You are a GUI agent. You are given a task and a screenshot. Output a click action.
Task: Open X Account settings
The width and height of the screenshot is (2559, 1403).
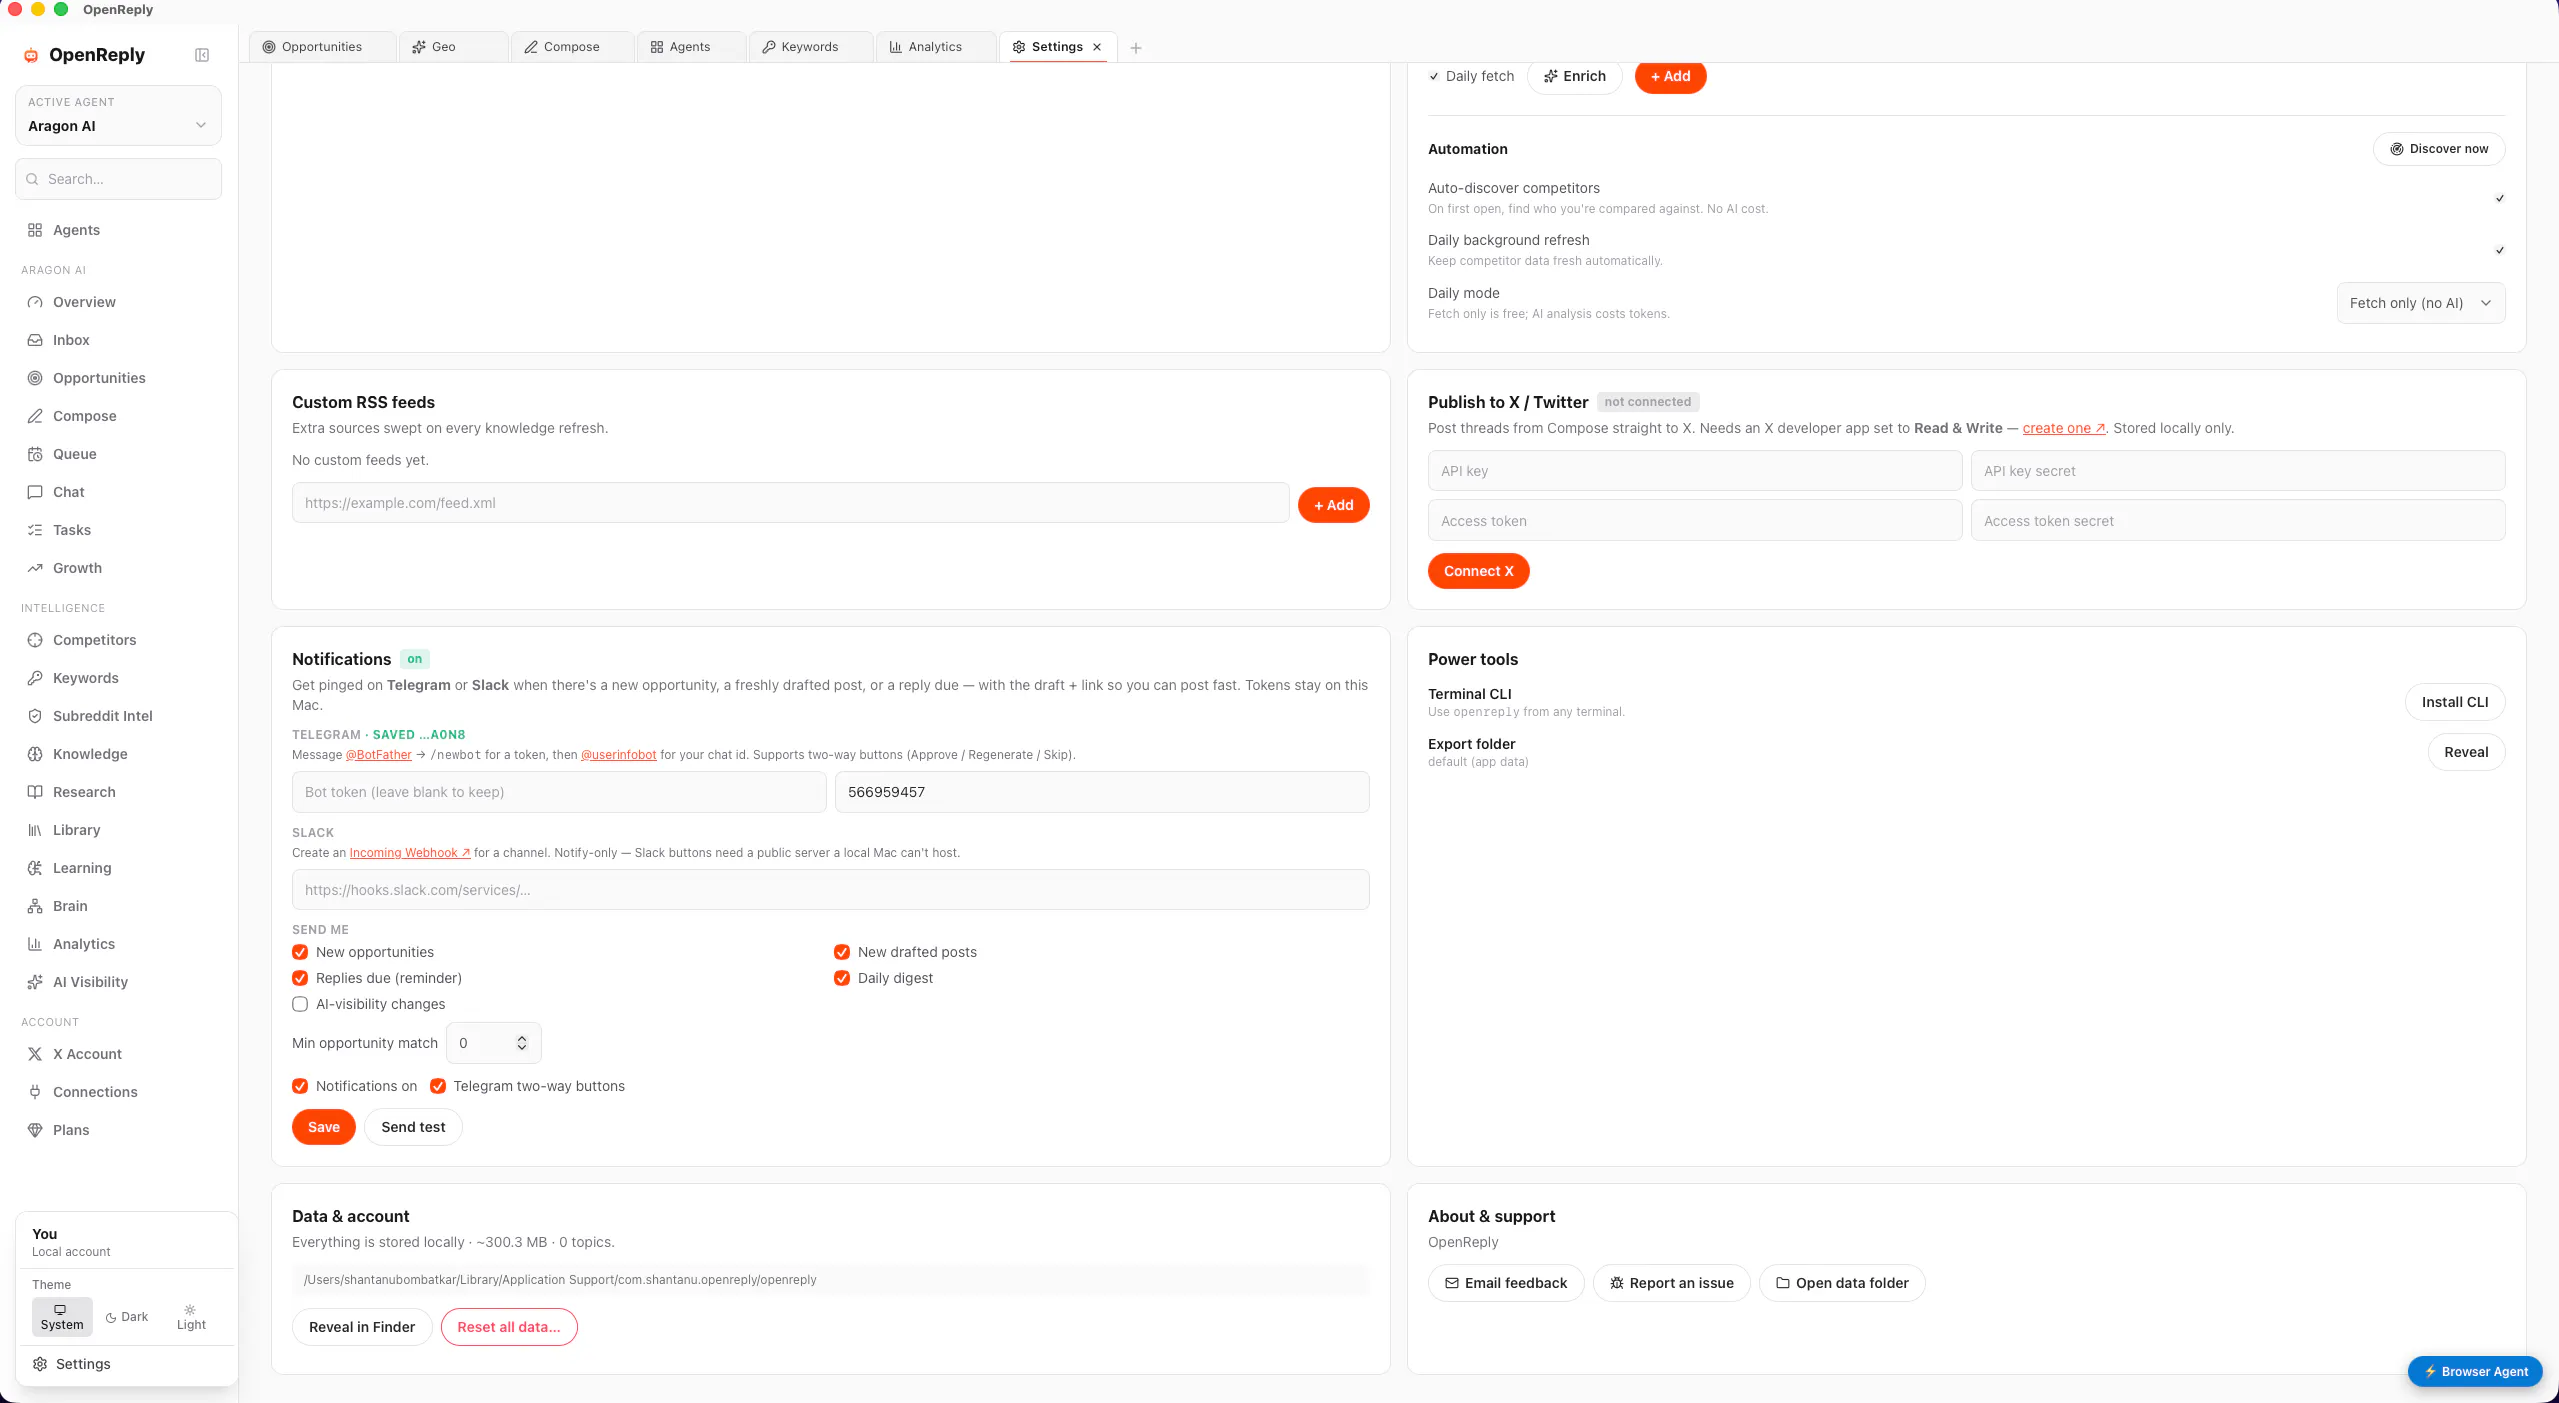pos(118,1054)
